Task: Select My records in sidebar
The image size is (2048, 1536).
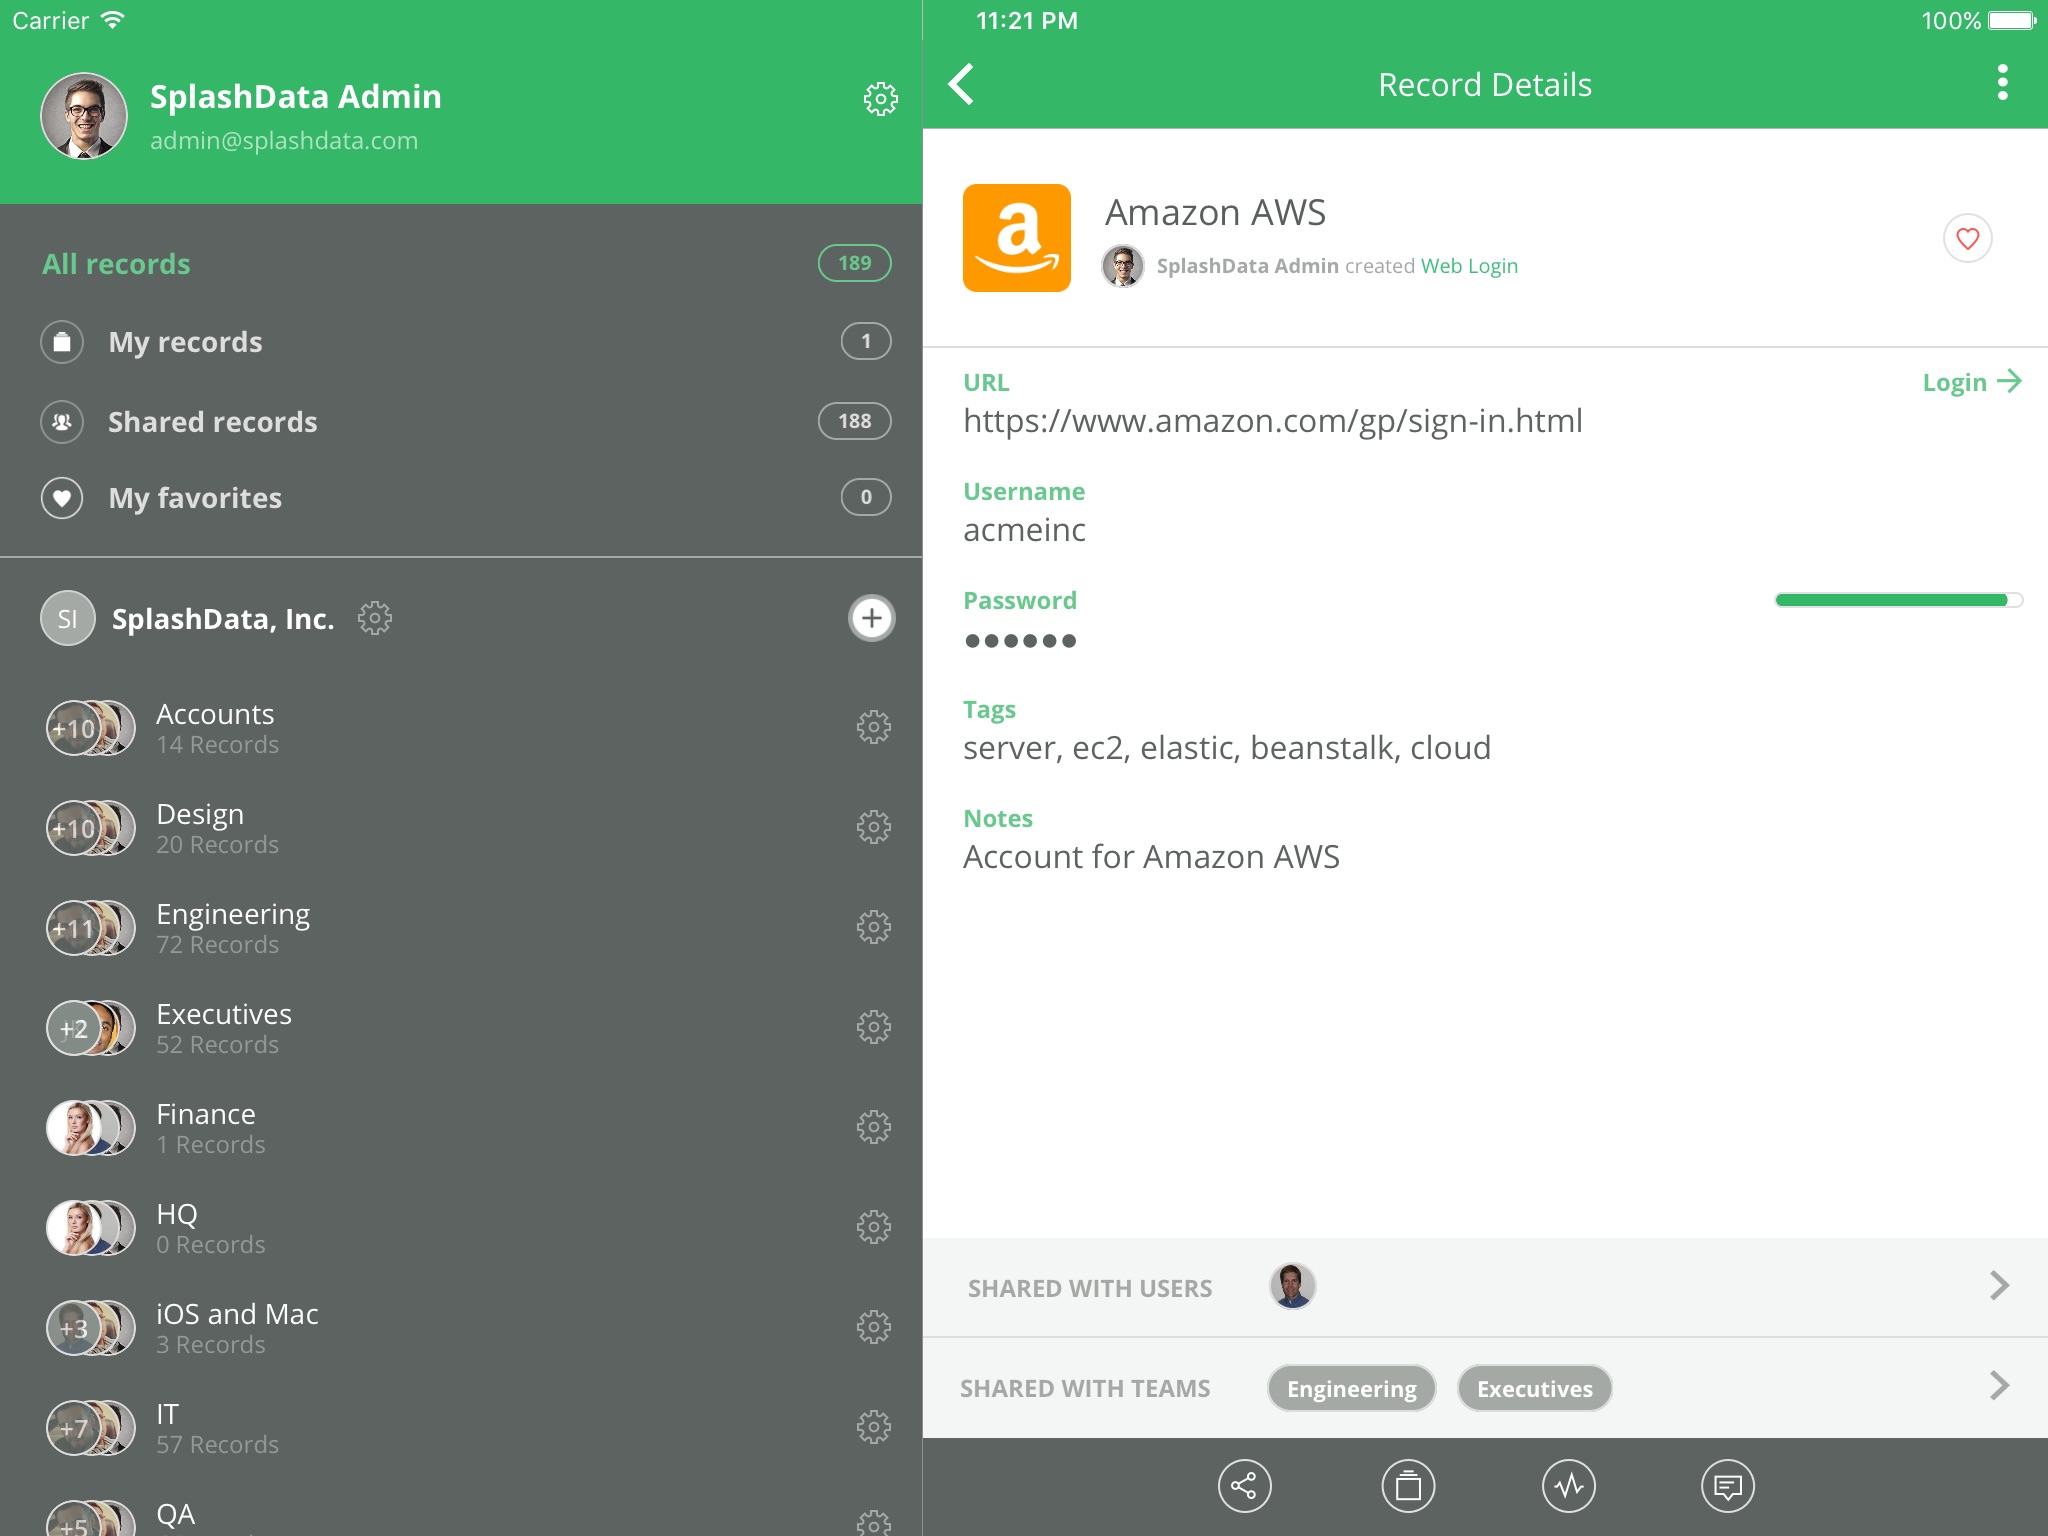Action: 185,342
